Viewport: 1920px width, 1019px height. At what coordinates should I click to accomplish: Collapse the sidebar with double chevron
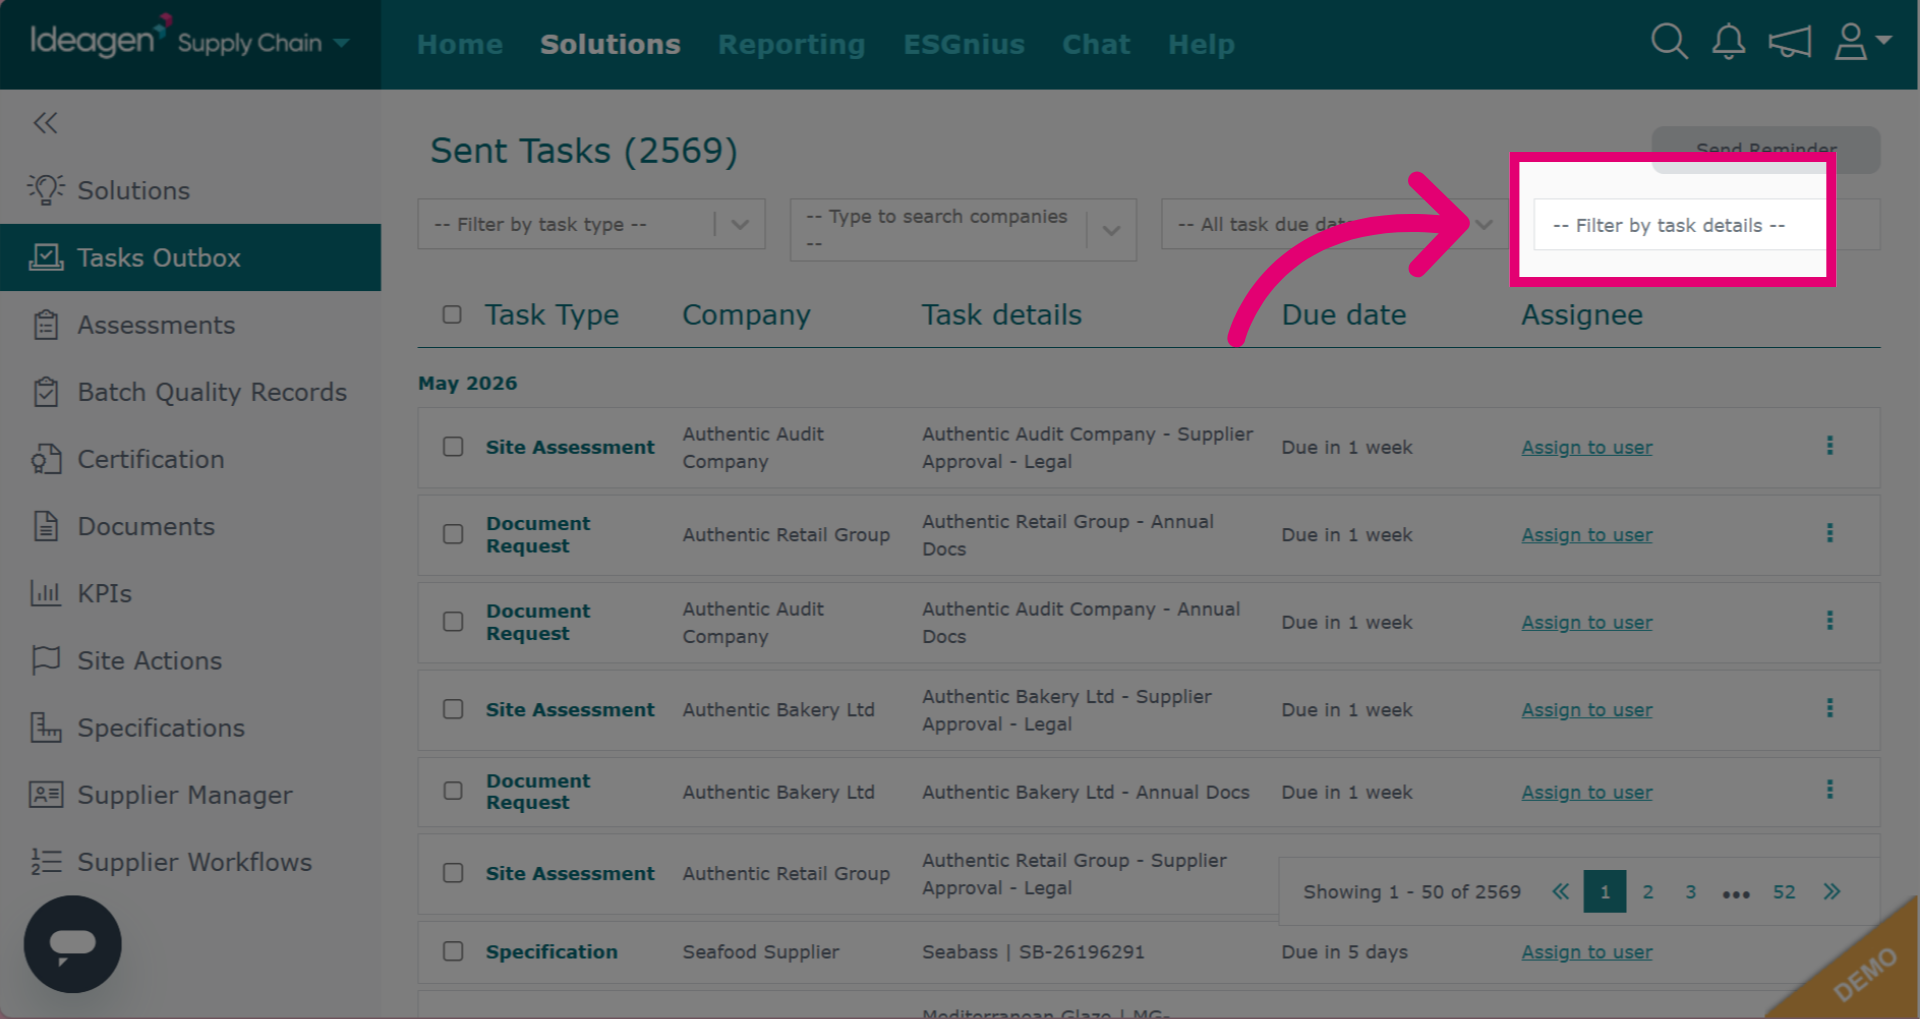45,123
